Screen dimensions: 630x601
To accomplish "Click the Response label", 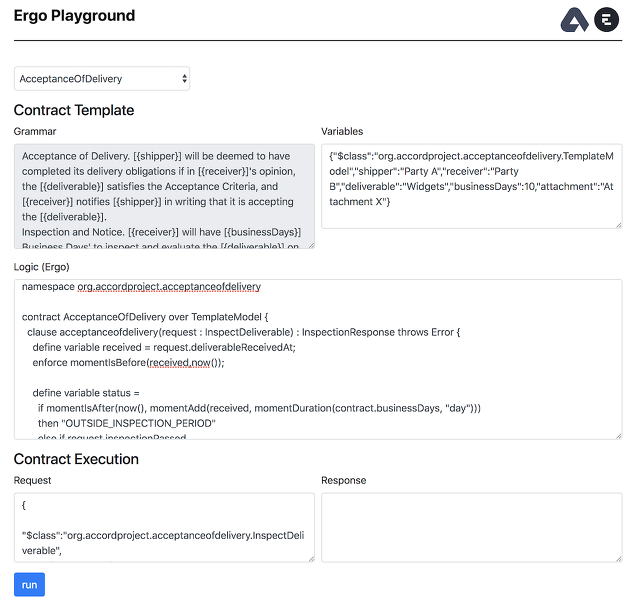I will coord(344,480).
